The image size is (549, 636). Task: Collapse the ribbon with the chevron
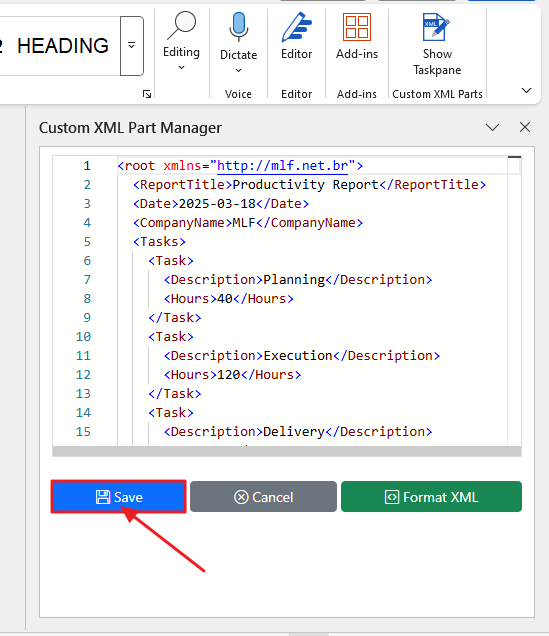pyautogui.click(x=526, y=90)
